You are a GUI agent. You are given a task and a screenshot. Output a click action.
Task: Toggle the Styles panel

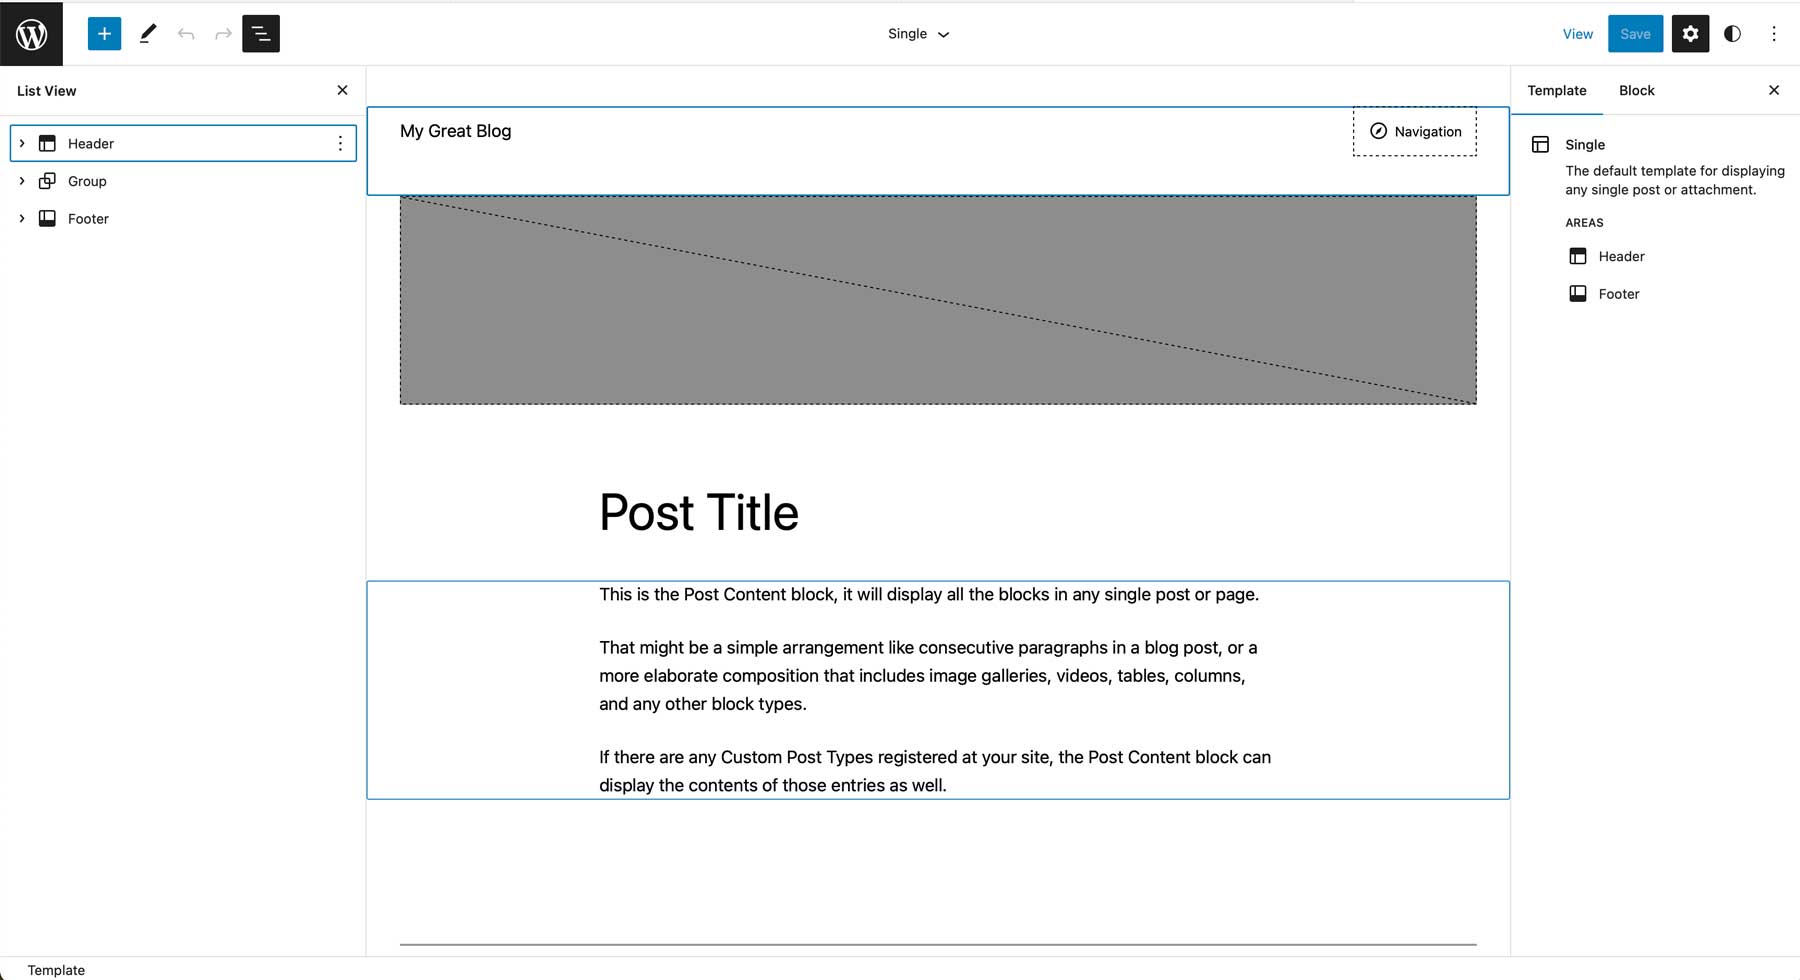[x=1731, y=33]
